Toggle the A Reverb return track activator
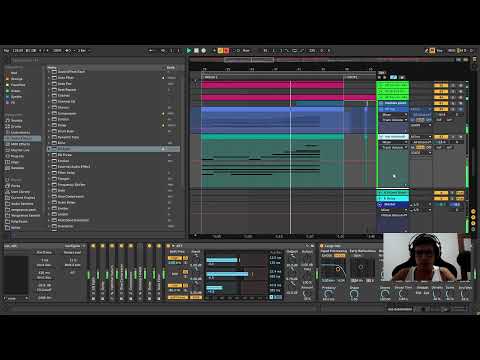Screen dimensions: 480x360 [440, 193]
